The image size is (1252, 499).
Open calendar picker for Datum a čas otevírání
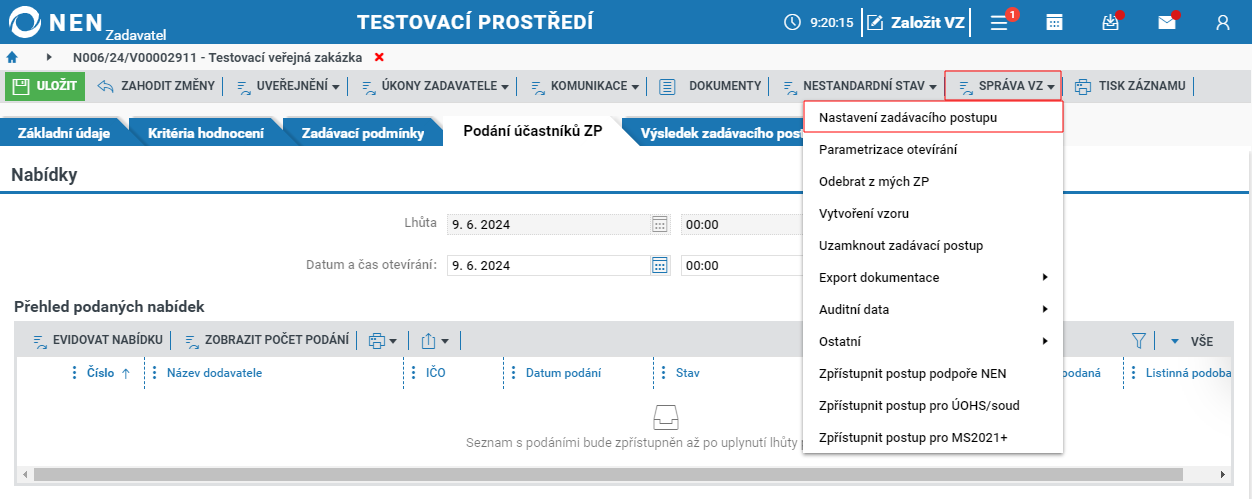(659, 265)
